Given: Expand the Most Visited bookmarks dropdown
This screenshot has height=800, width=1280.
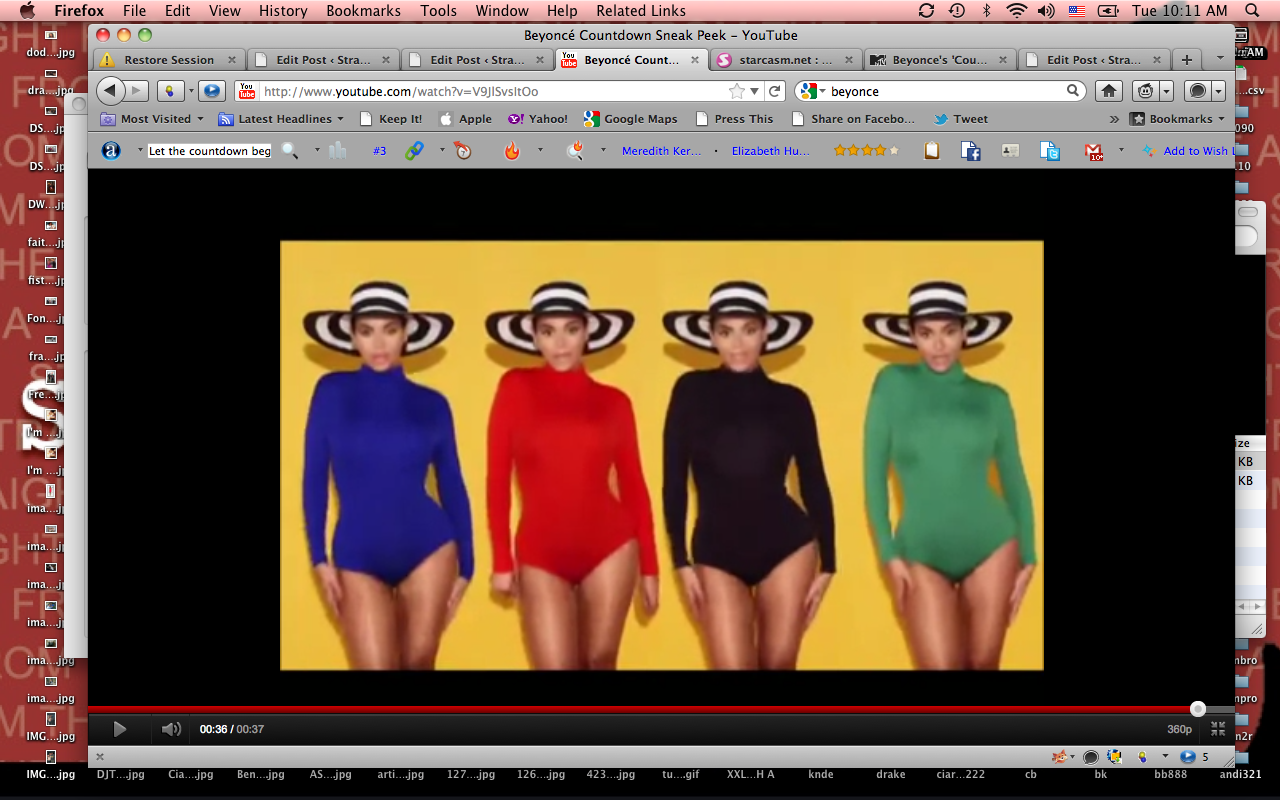Looking at the screenshot, I should tap(154, 119).
